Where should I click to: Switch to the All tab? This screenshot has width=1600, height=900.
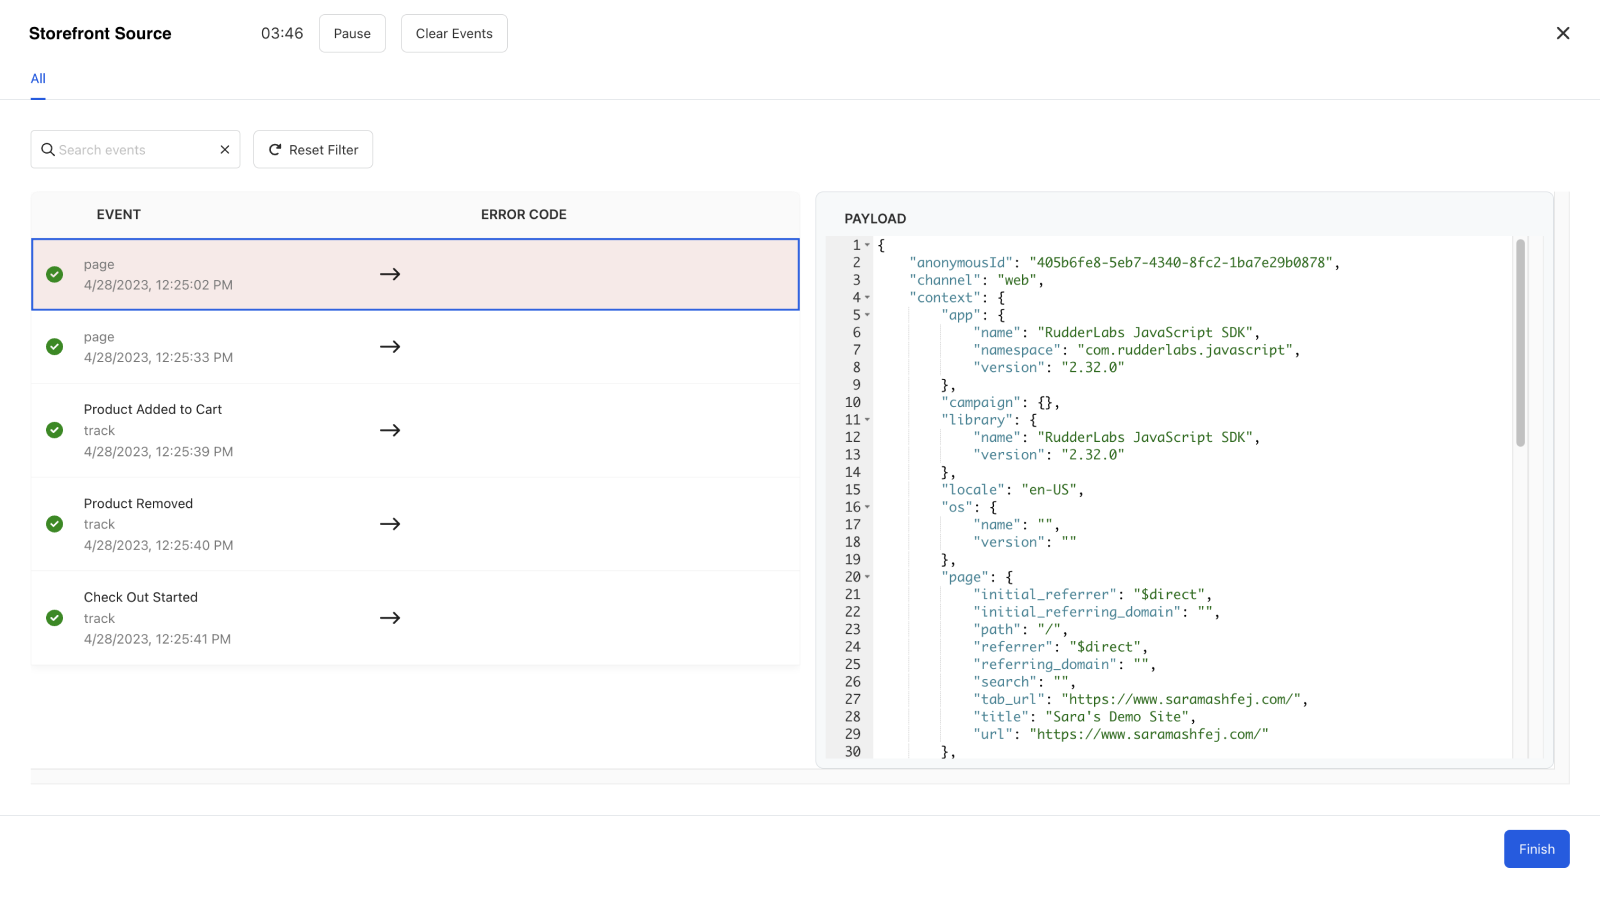click(38, 78)
